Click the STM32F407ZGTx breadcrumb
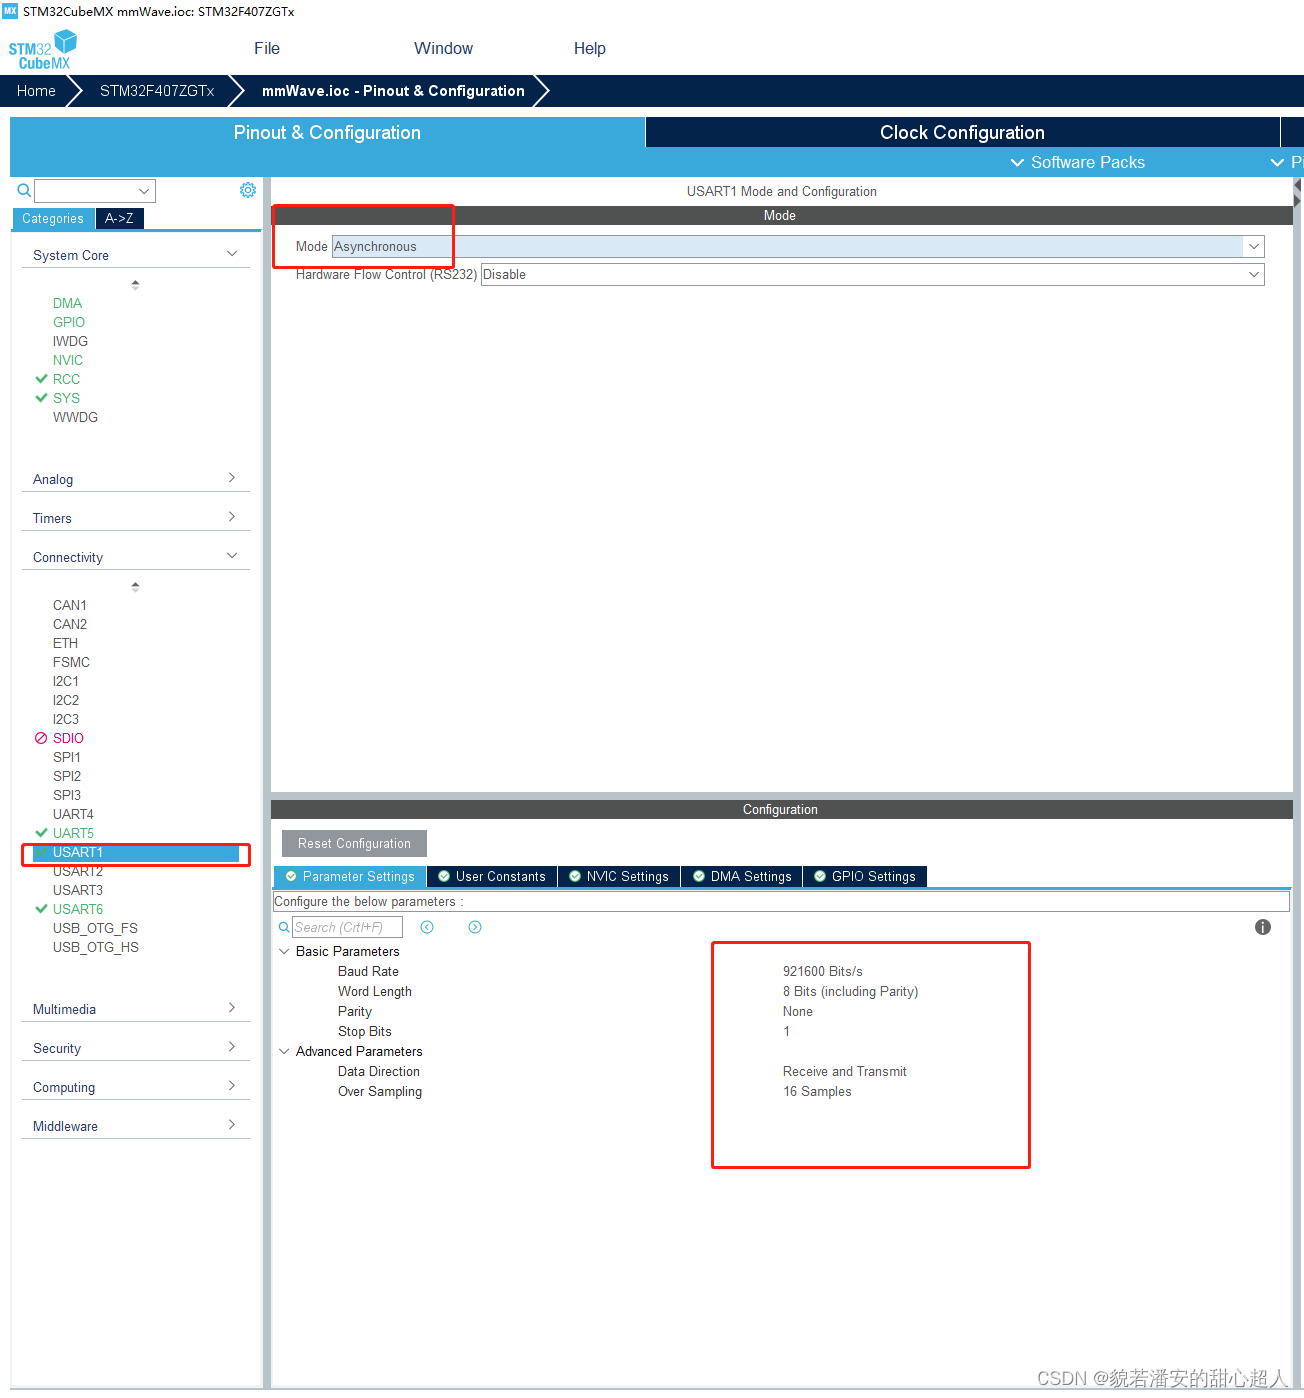The width and height of the screenshot is (1304, 1398). [x=157, y=90]
